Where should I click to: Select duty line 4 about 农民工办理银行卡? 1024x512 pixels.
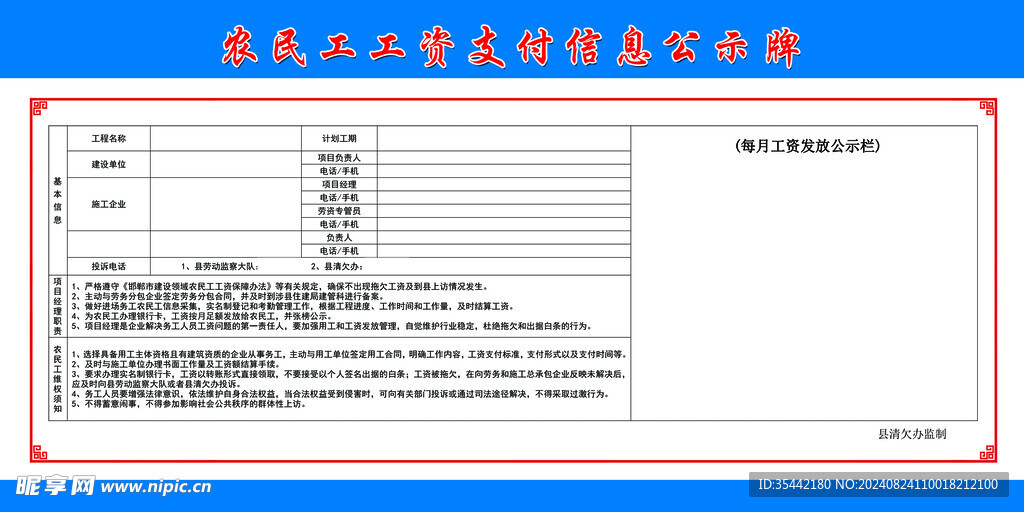[x=201, y=316]
